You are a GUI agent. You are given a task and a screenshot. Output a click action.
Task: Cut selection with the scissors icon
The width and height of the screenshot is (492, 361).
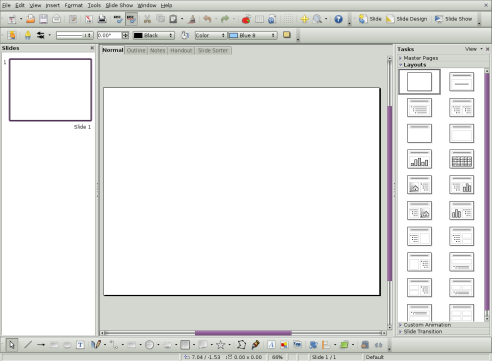[147, 19]
